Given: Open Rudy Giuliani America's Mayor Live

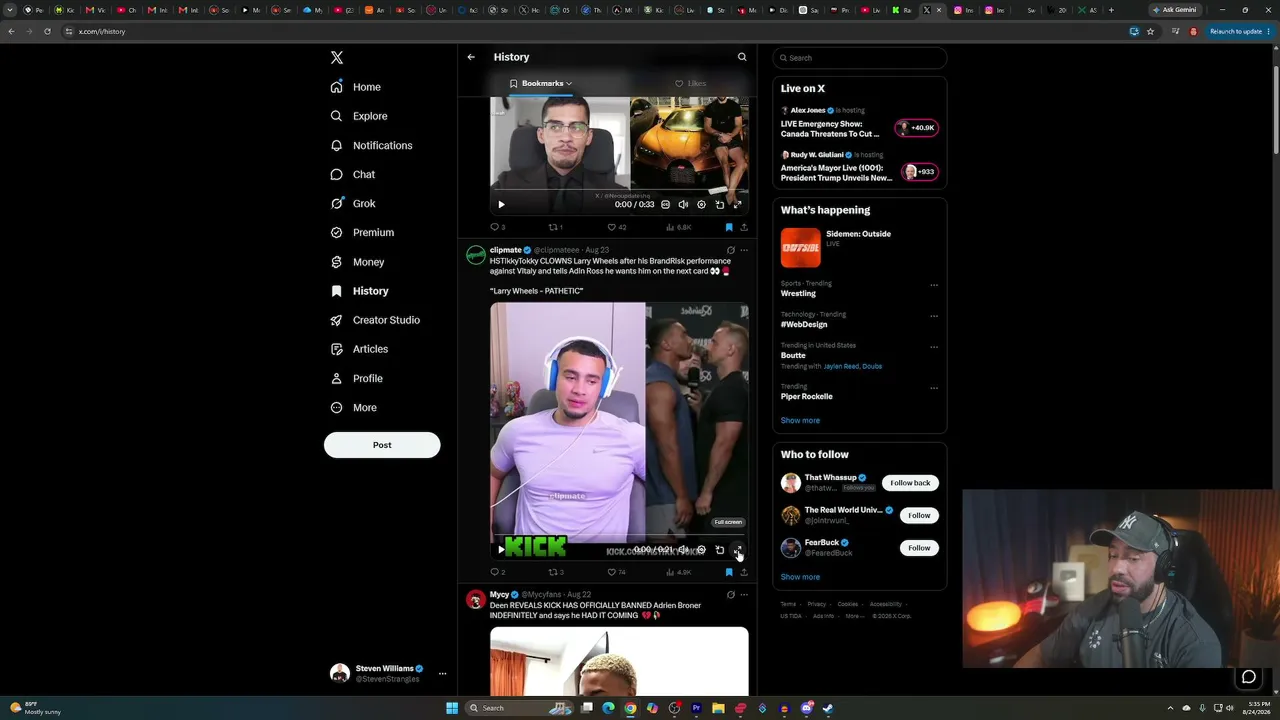Looking at the screenshot, I should click(x=859, y=168).
